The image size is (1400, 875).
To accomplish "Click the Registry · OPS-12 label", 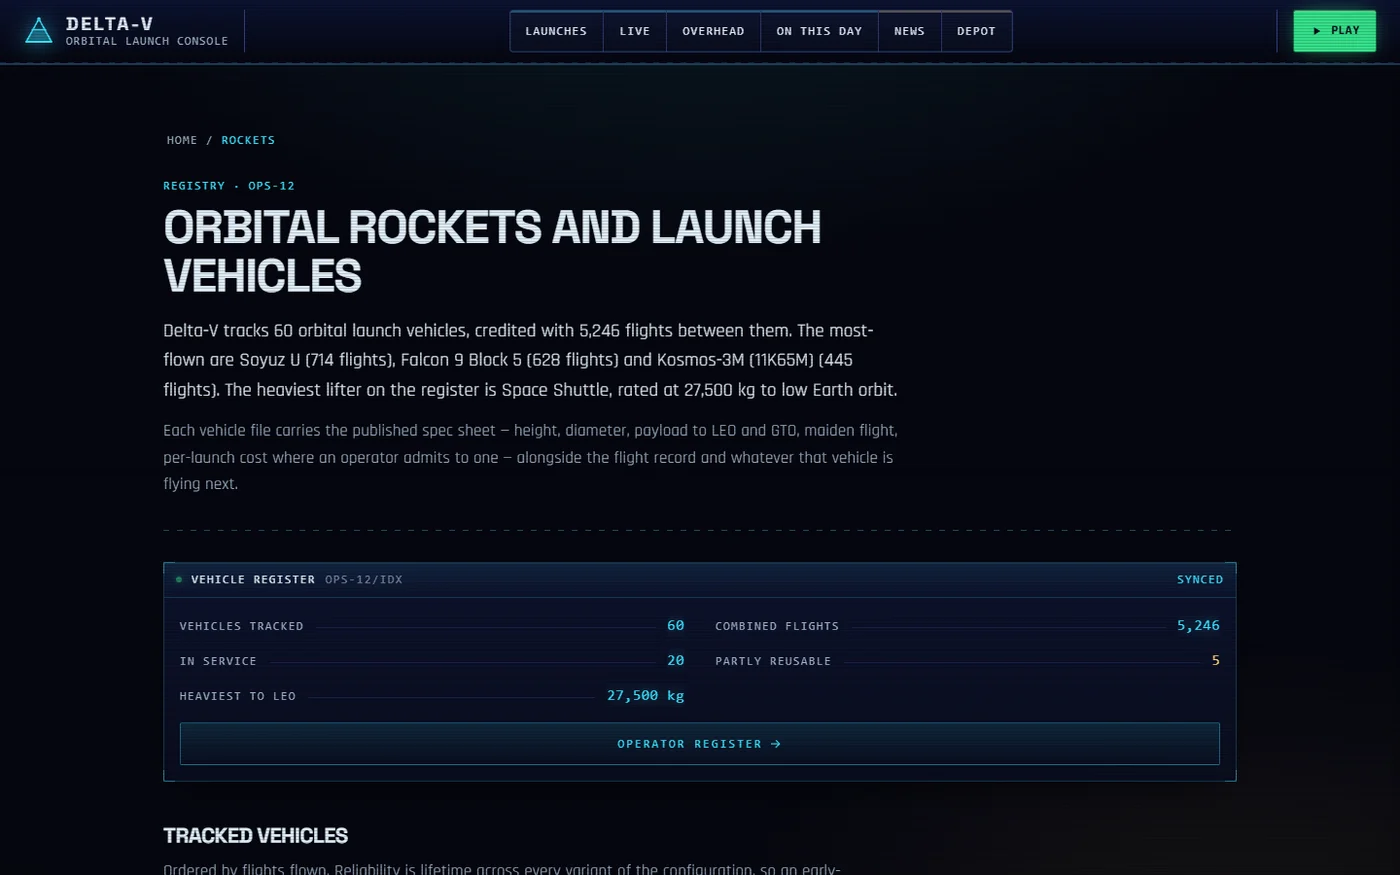I will tap(229, 186).
